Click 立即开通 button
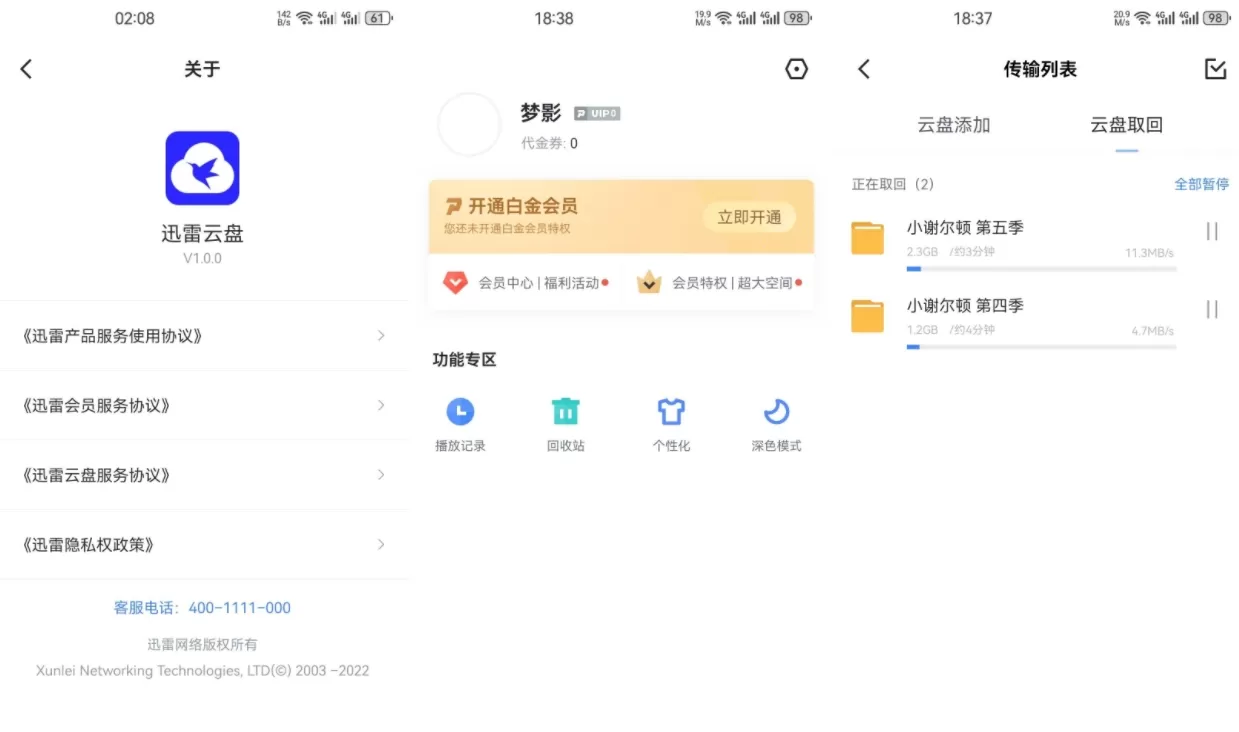The width and height of the screenshot is (1239, 732). pyautogui.click(x=749, y=217)
